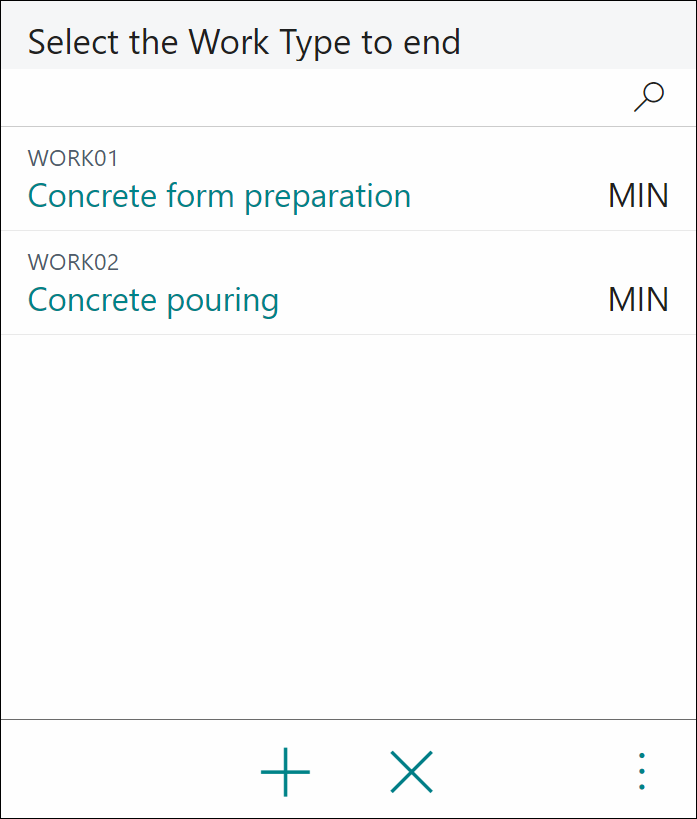Choose the WORK02 list row
Image resolution: width=697 pixels, height=819 pixels.
point(348,283)
